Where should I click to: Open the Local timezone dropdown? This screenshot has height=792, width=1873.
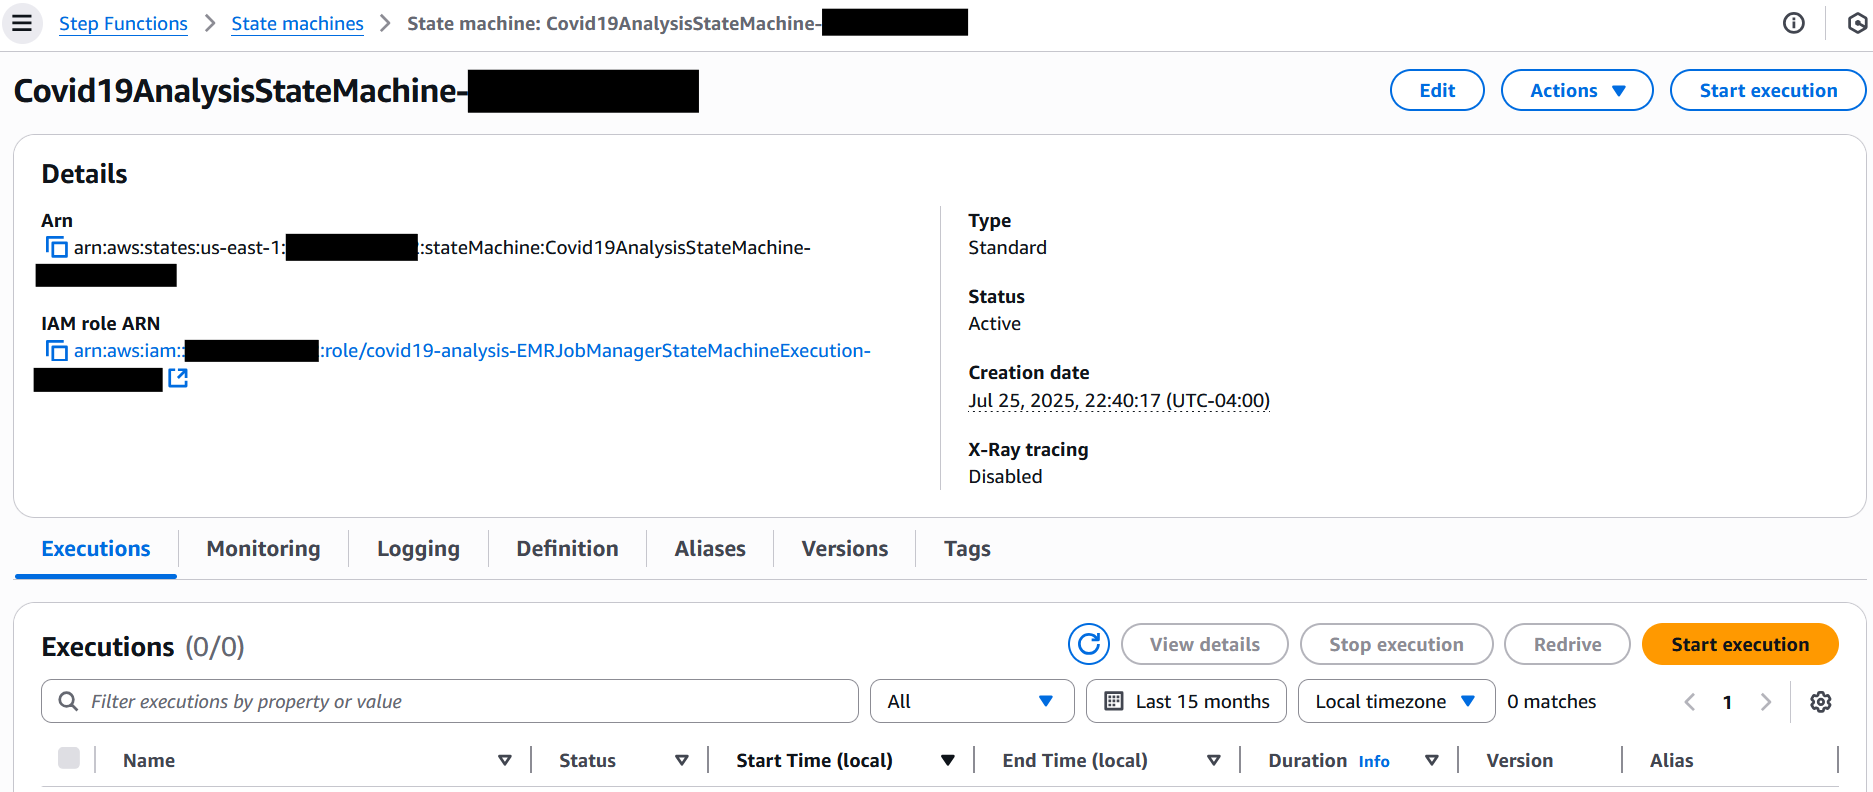(x=1396, y=701)
